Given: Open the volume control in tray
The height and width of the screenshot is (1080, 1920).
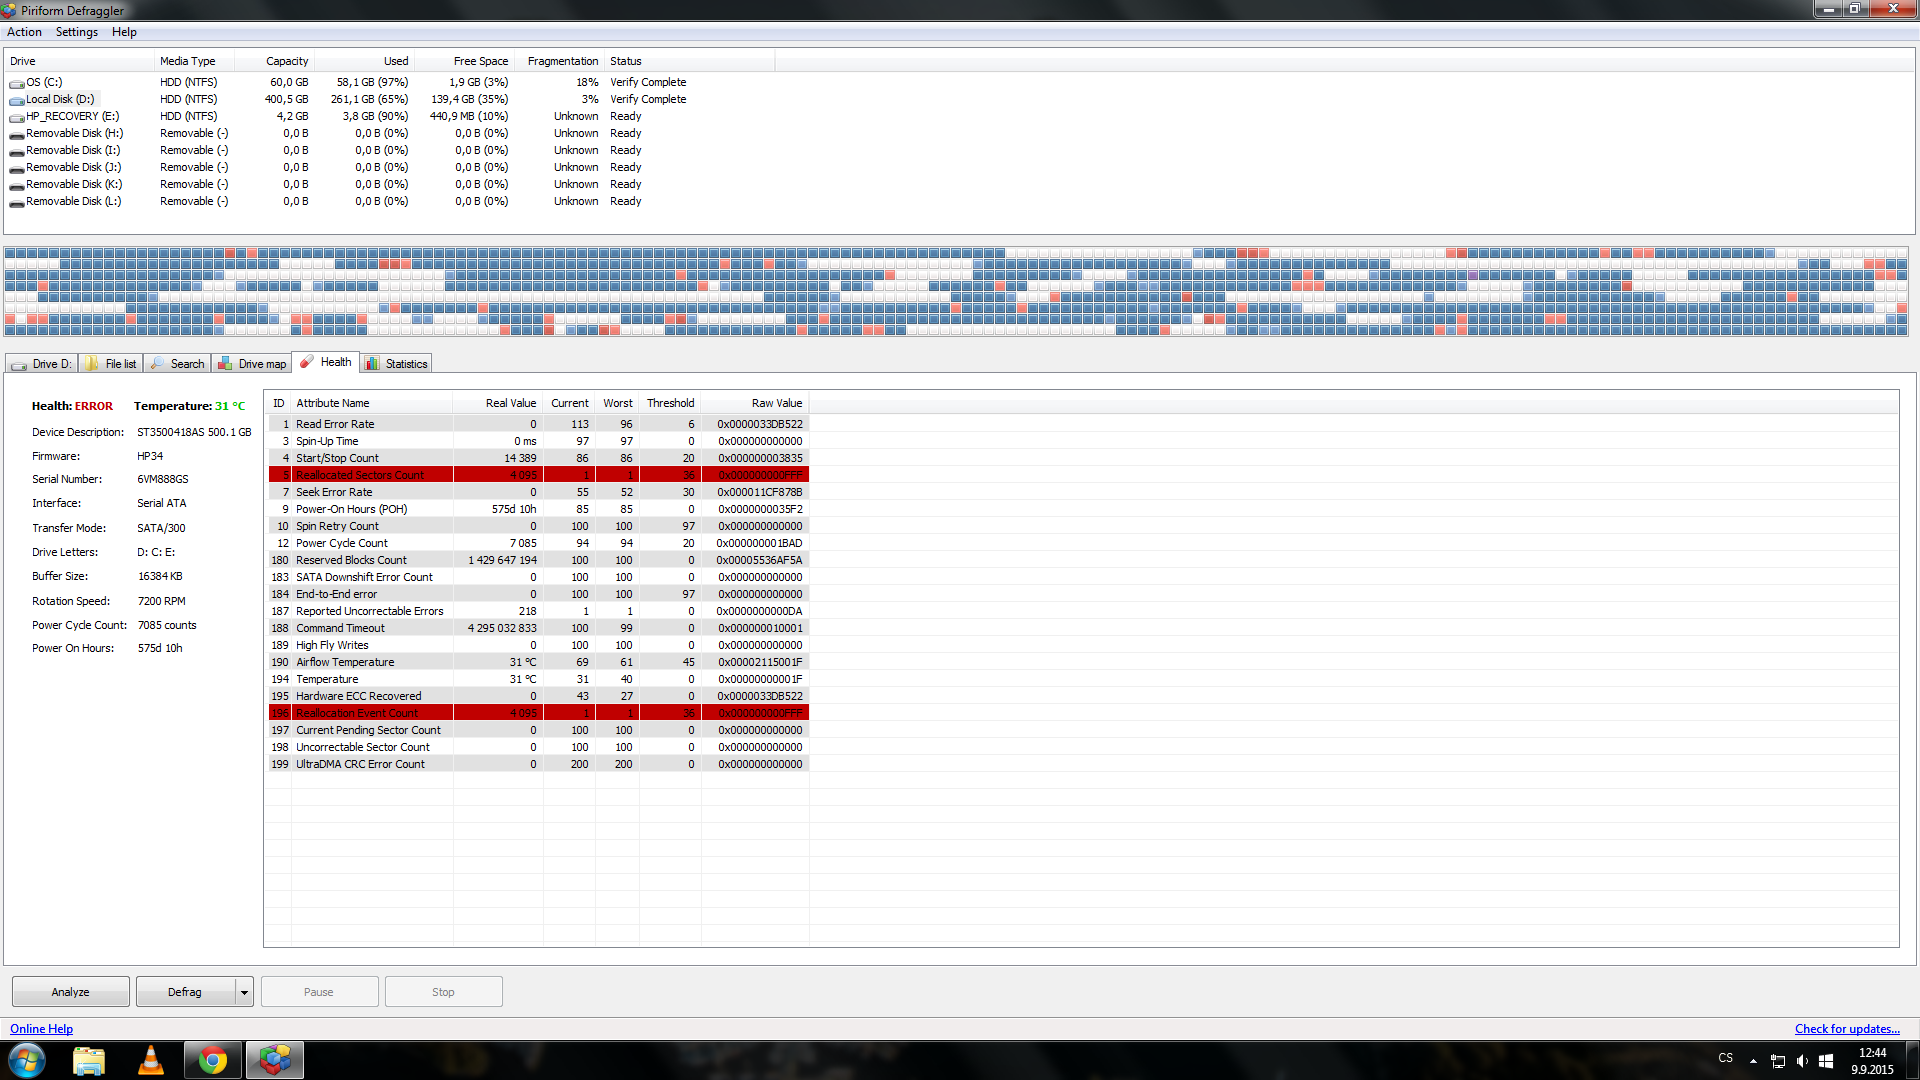Looking at the screenshot, I should [1802, 1061].
